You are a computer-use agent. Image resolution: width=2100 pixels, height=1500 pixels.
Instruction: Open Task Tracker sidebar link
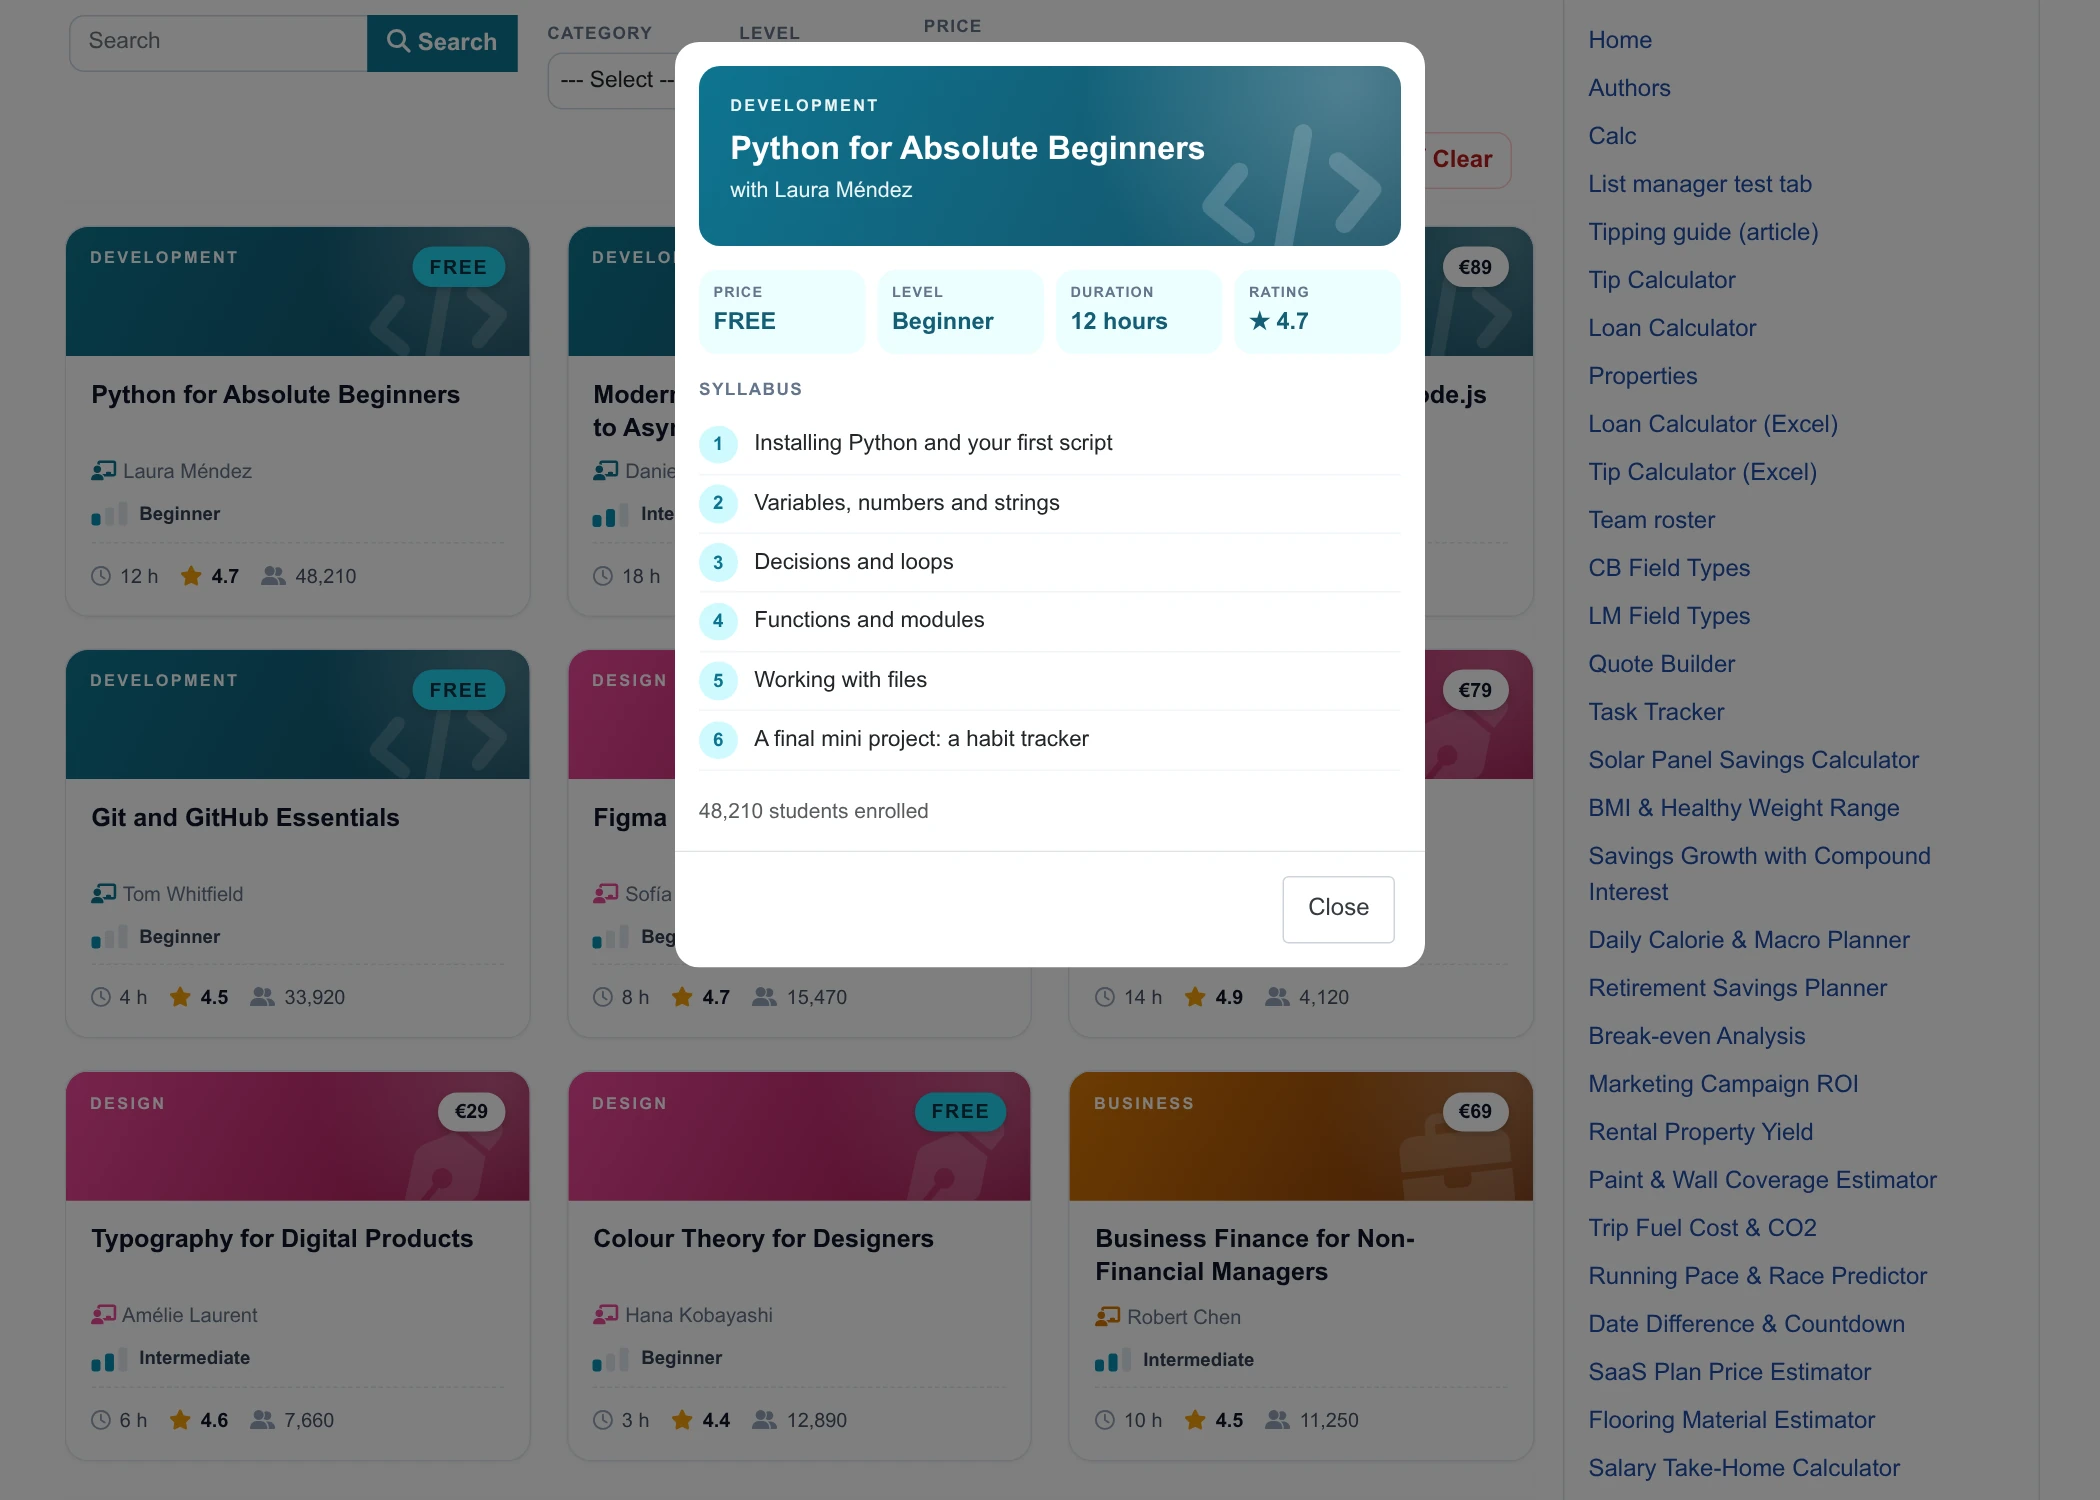click(1656, 712)
